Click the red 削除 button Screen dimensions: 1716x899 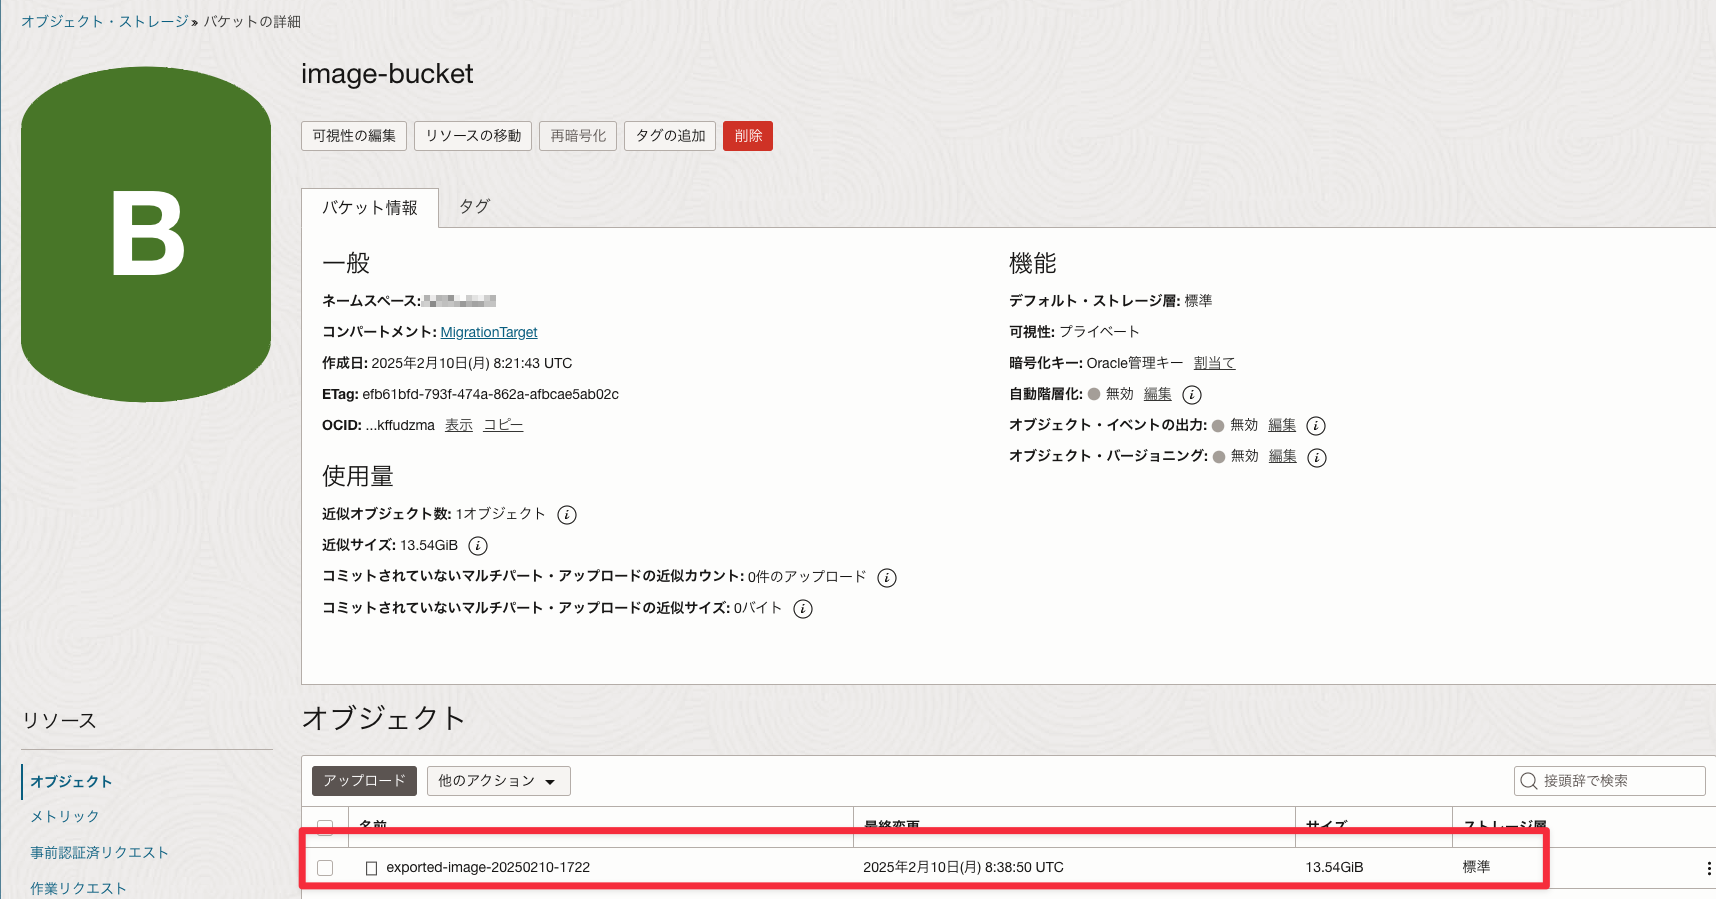point(748,136)
